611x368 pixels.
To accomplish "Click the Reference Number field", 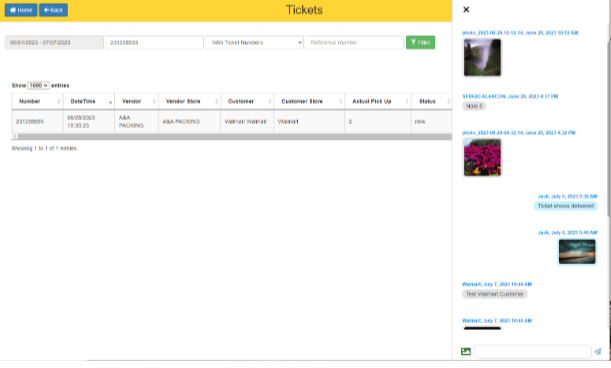I will click(355, 42).
